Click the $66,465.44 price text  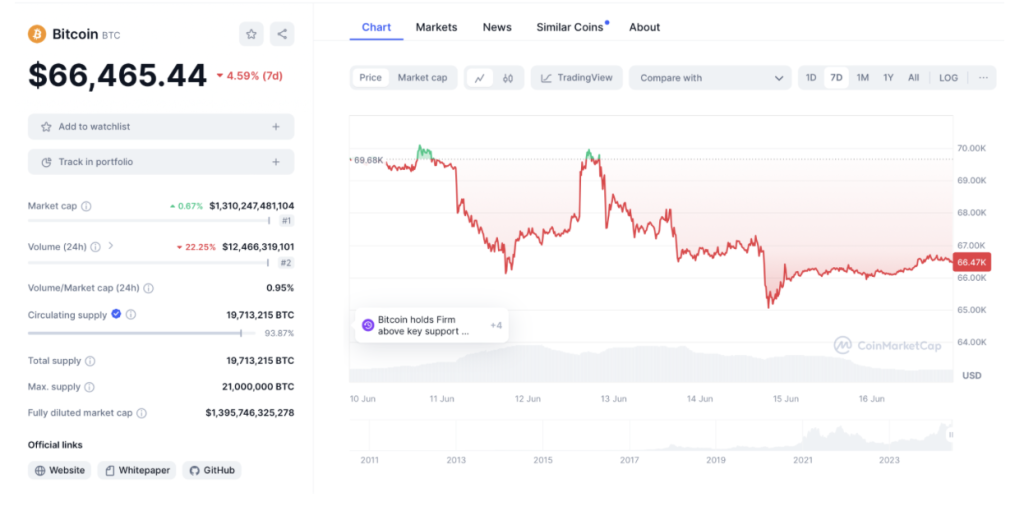click(117, 75)
